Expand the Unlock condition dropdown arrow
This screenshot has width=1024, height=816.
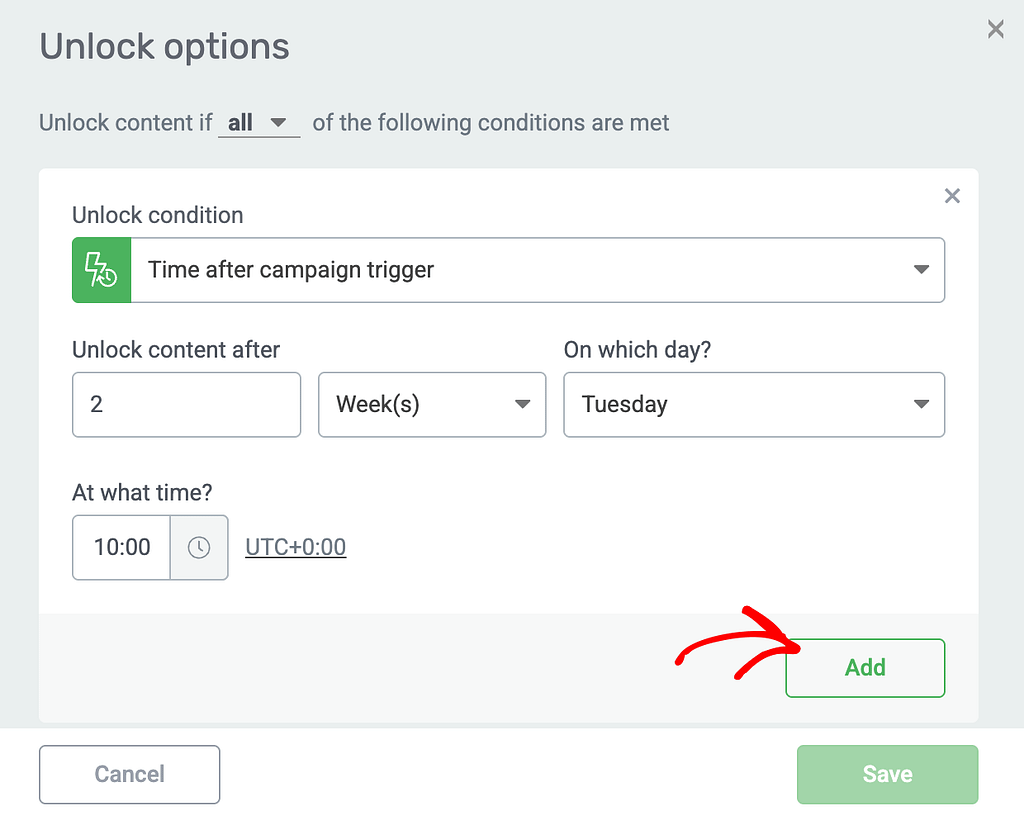tap(921, 269)
